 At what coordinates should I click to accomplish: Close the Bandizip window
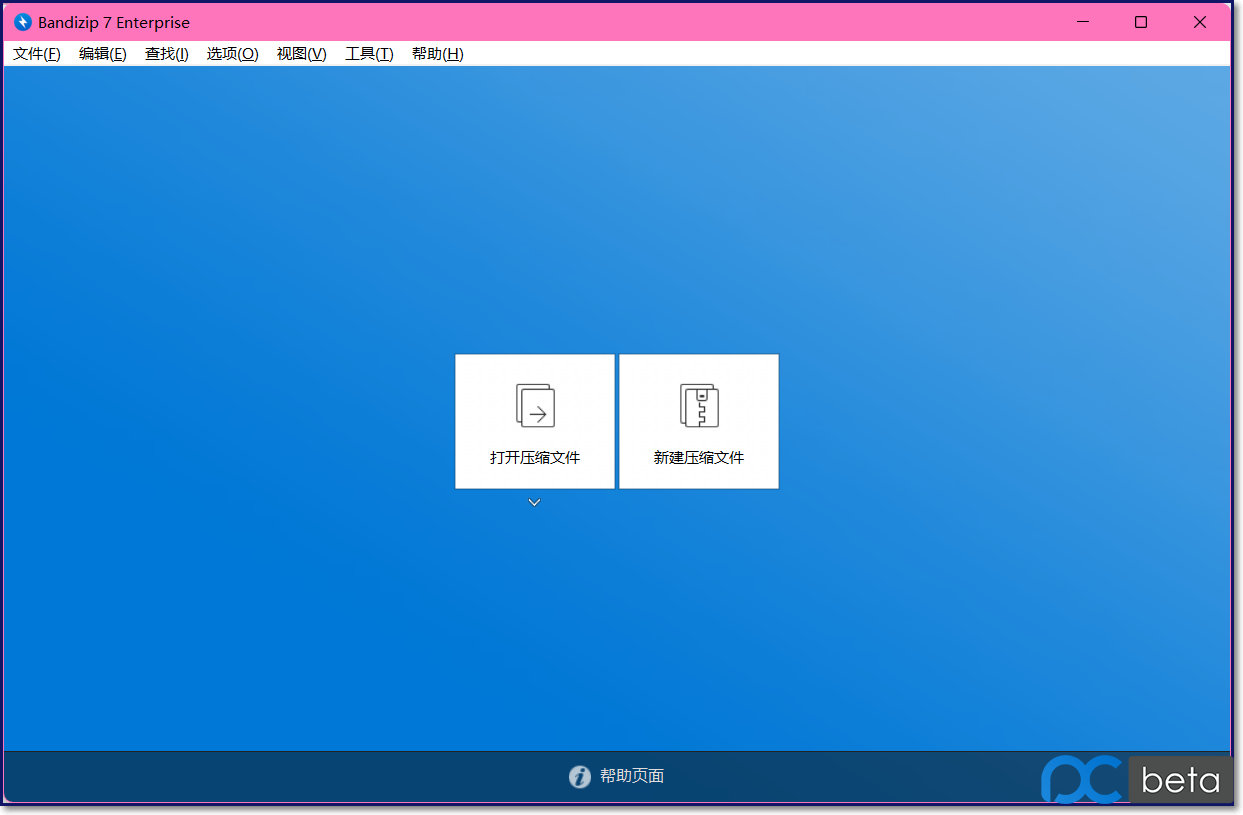pyautogui.click(x=1200, y=22)
